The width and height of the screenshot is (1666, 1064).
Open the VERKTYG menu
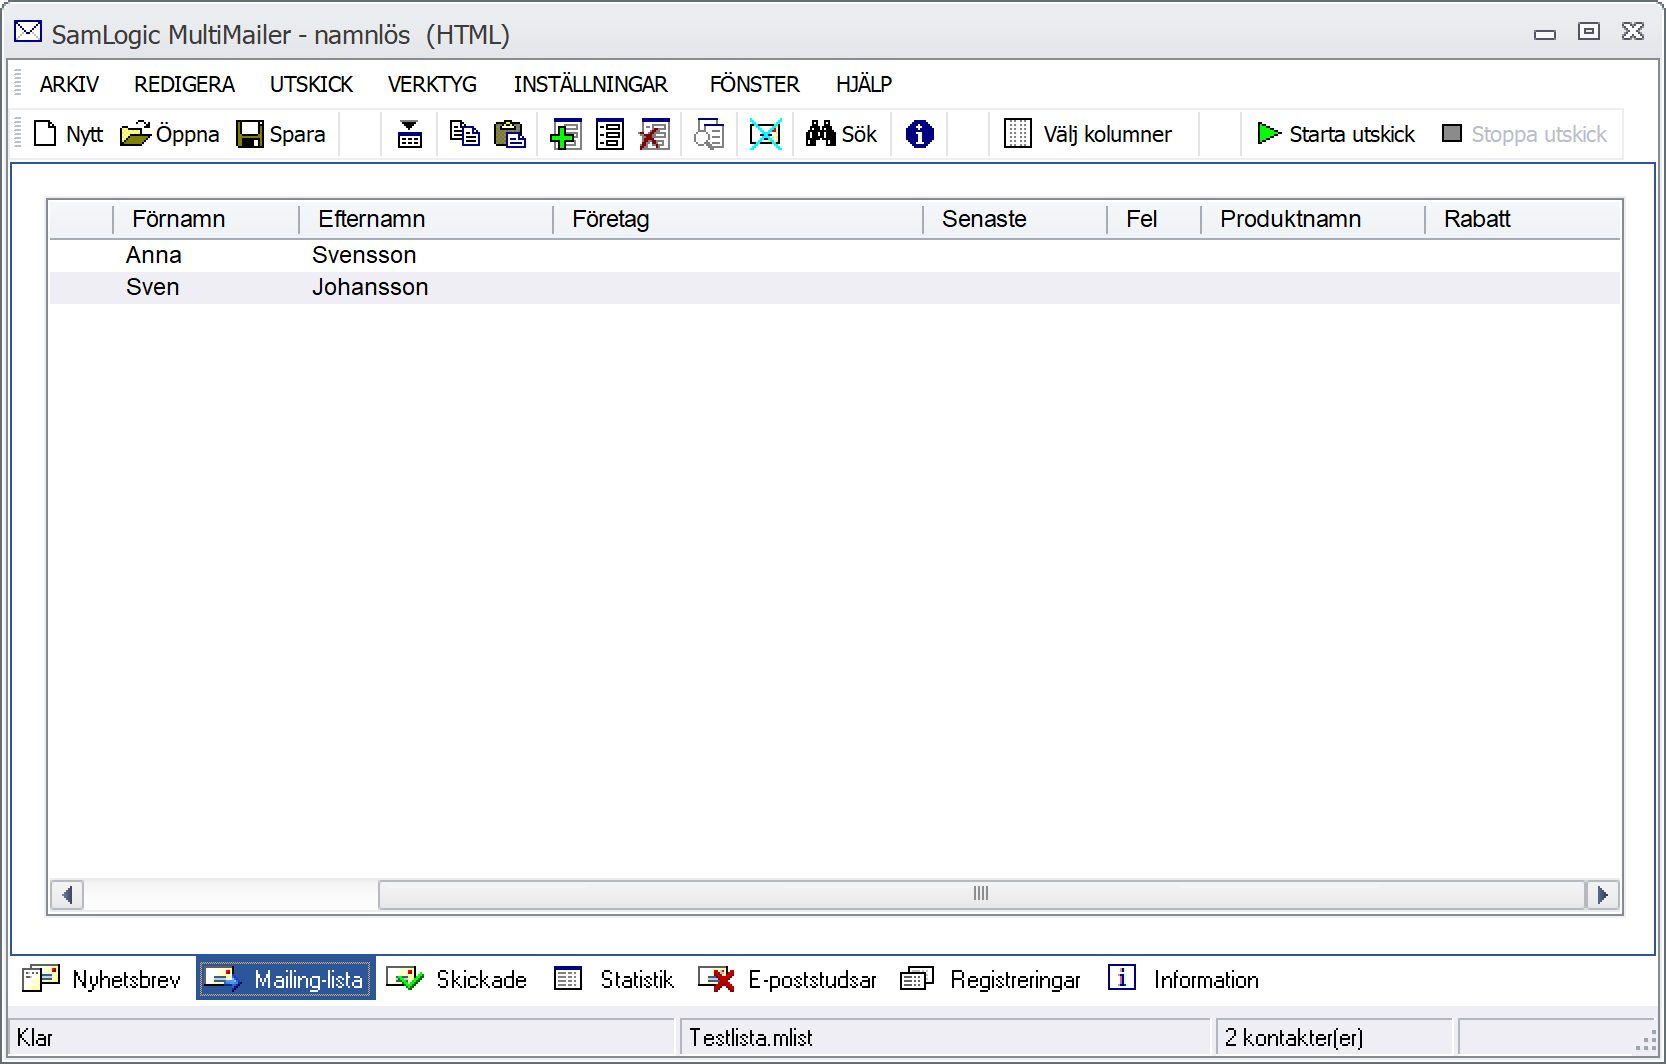tap(432, 85)
